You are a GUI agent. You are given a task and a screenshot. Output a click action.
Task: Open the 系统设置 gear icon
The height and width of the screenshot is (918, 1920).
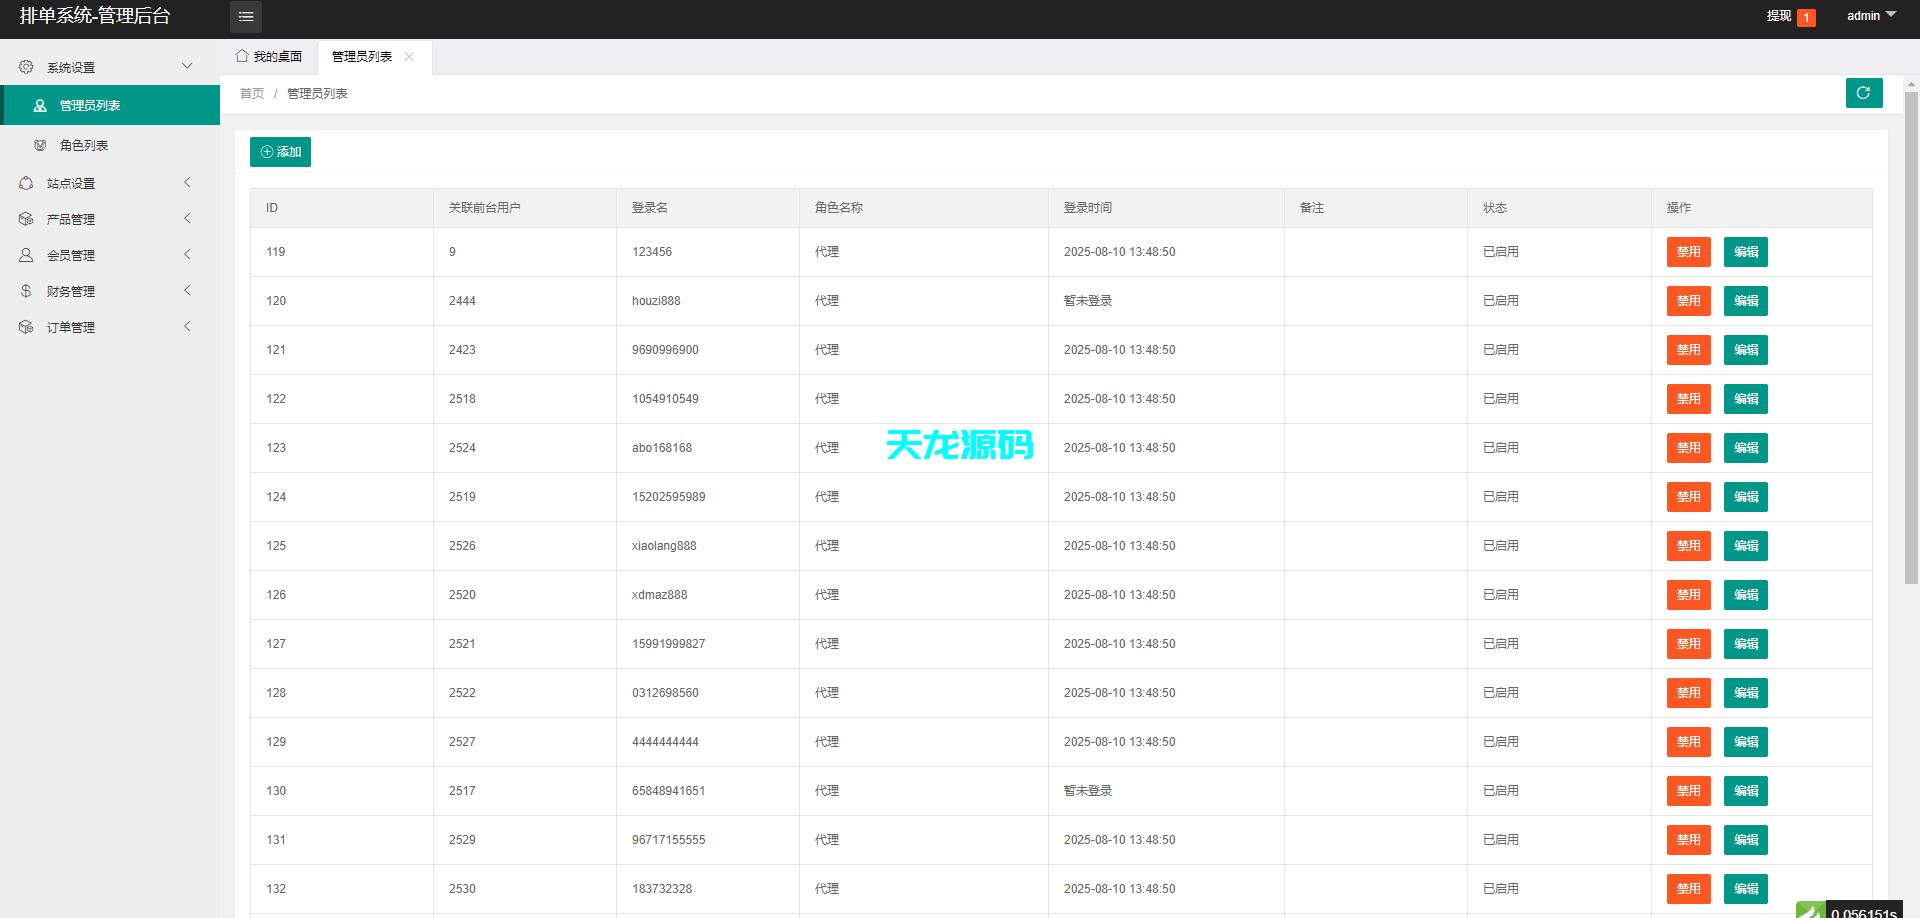point(26,66)
